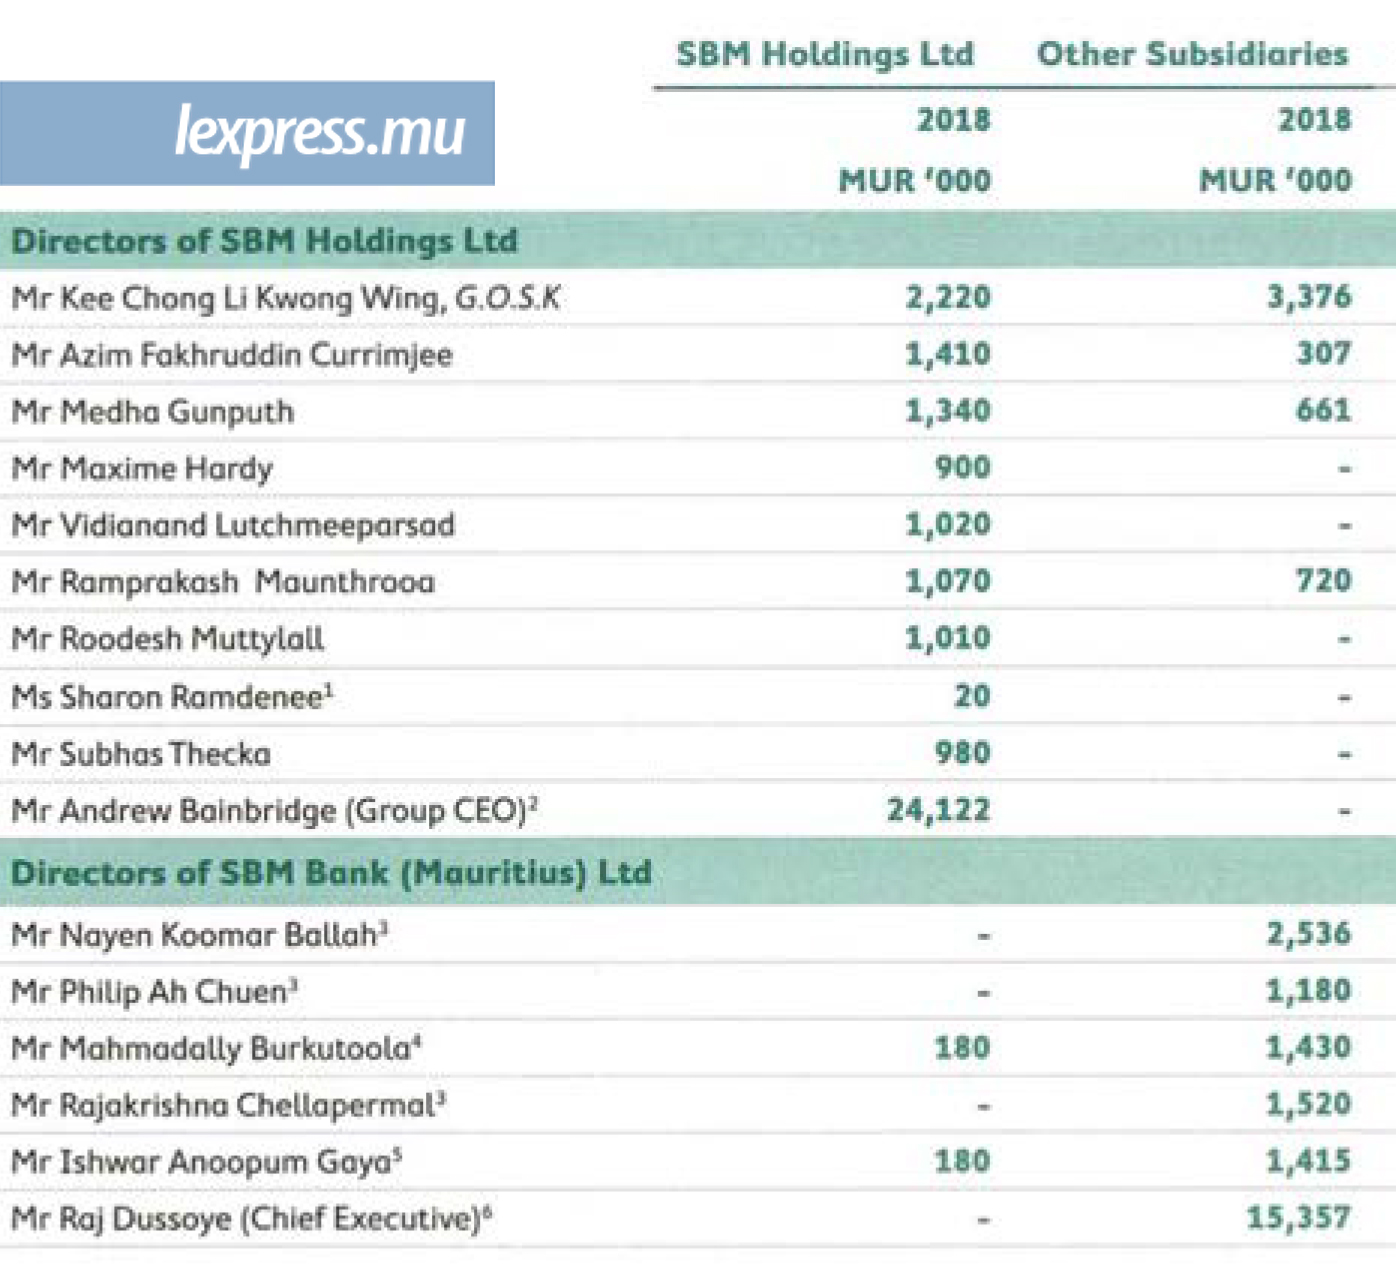Click the 720 value for Mr Ramprakash Maunthrooa

[x=1323, y=580]
